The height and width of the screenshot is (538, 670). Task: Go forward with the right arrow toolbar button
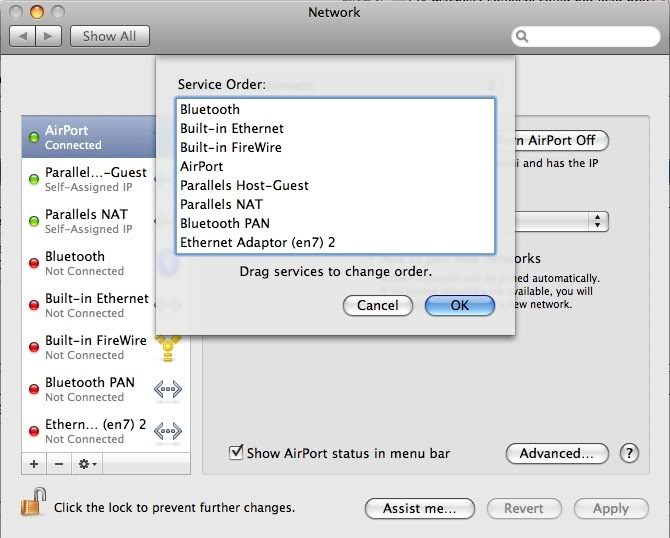pos(48,36)
